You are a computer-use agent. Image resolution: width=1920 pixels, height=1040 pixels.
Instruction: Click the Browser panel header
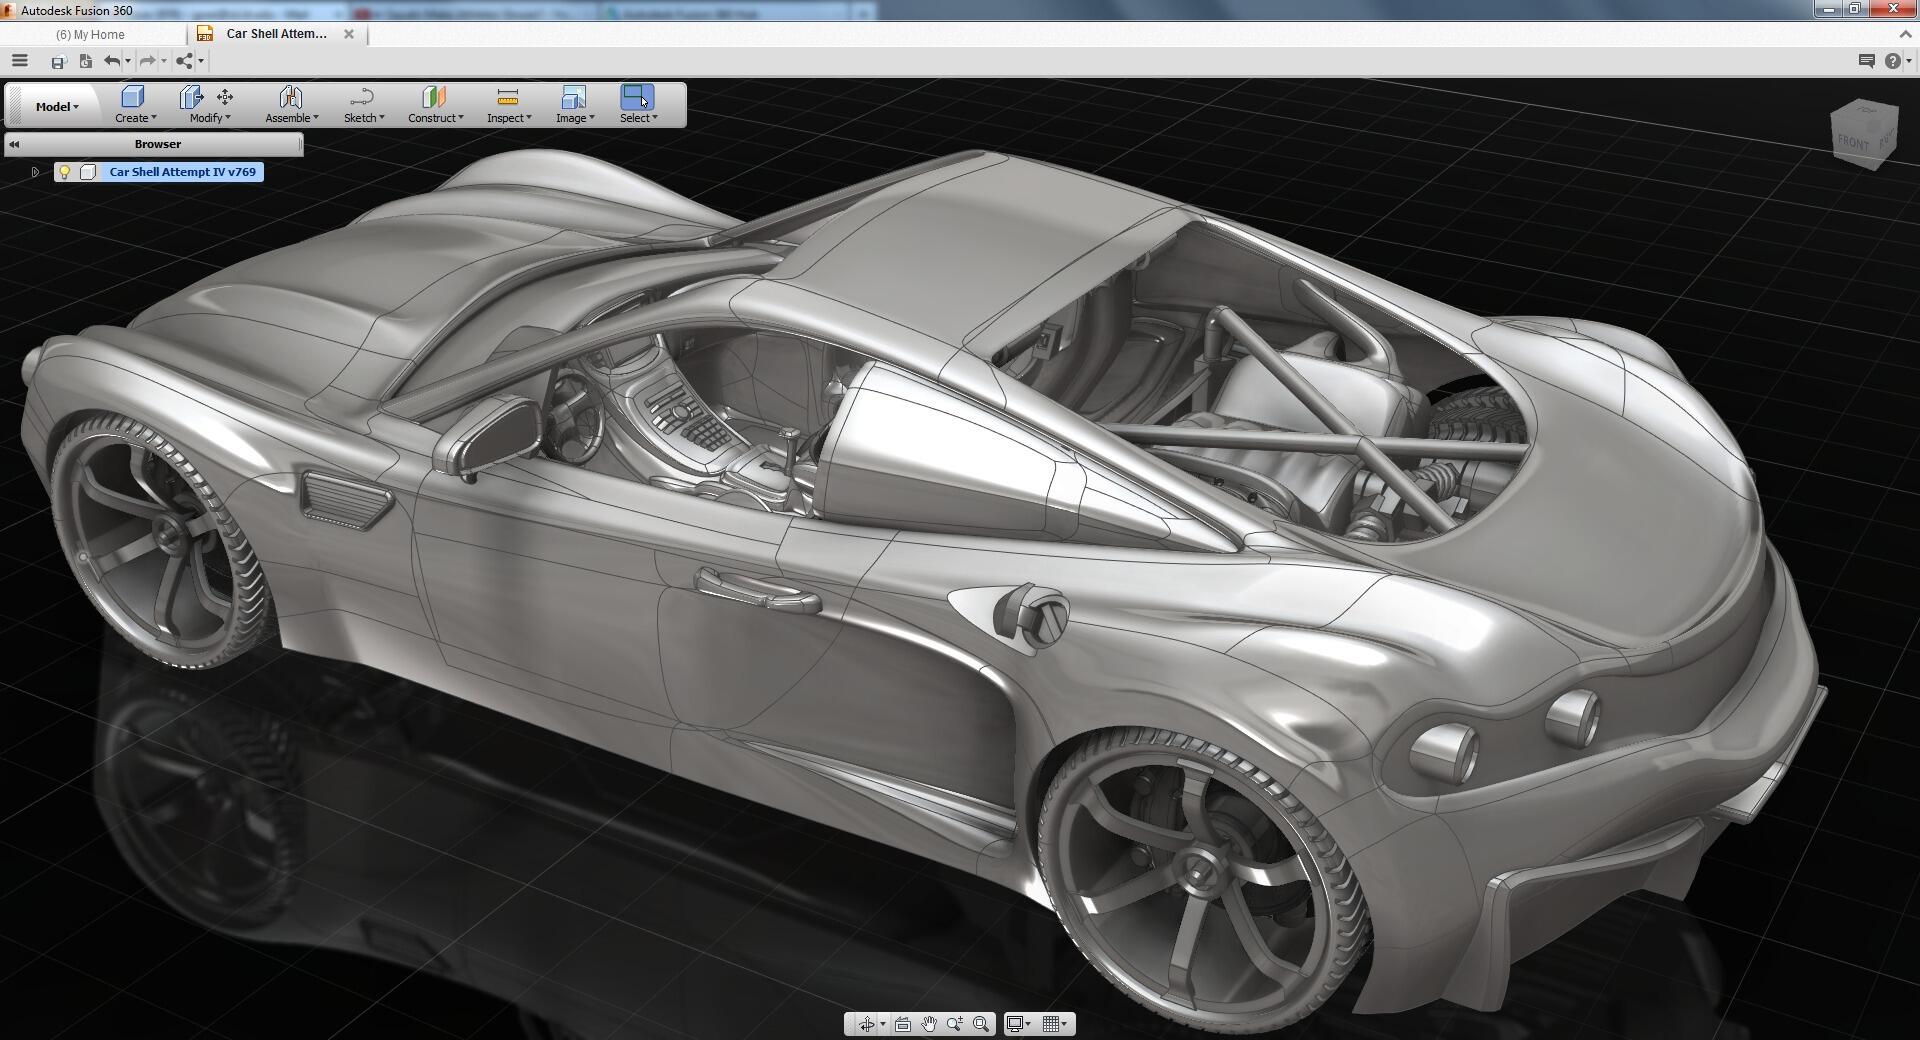point(153,144)
